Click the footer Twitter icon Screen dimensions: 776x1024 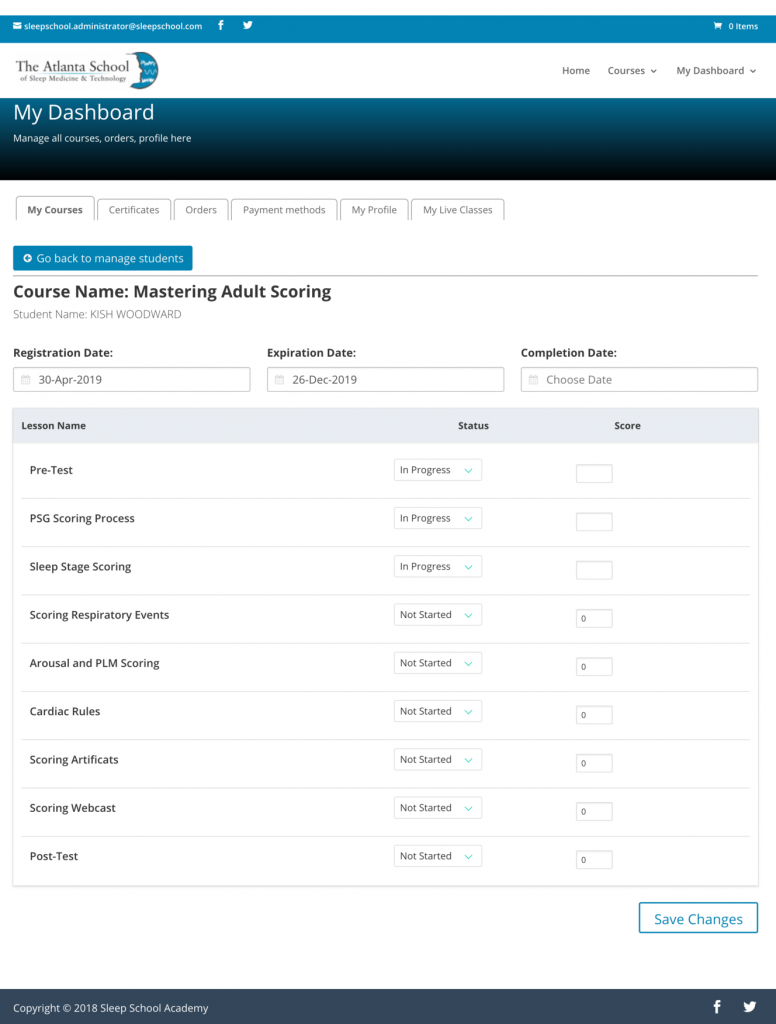click(x=750, y=1007)
